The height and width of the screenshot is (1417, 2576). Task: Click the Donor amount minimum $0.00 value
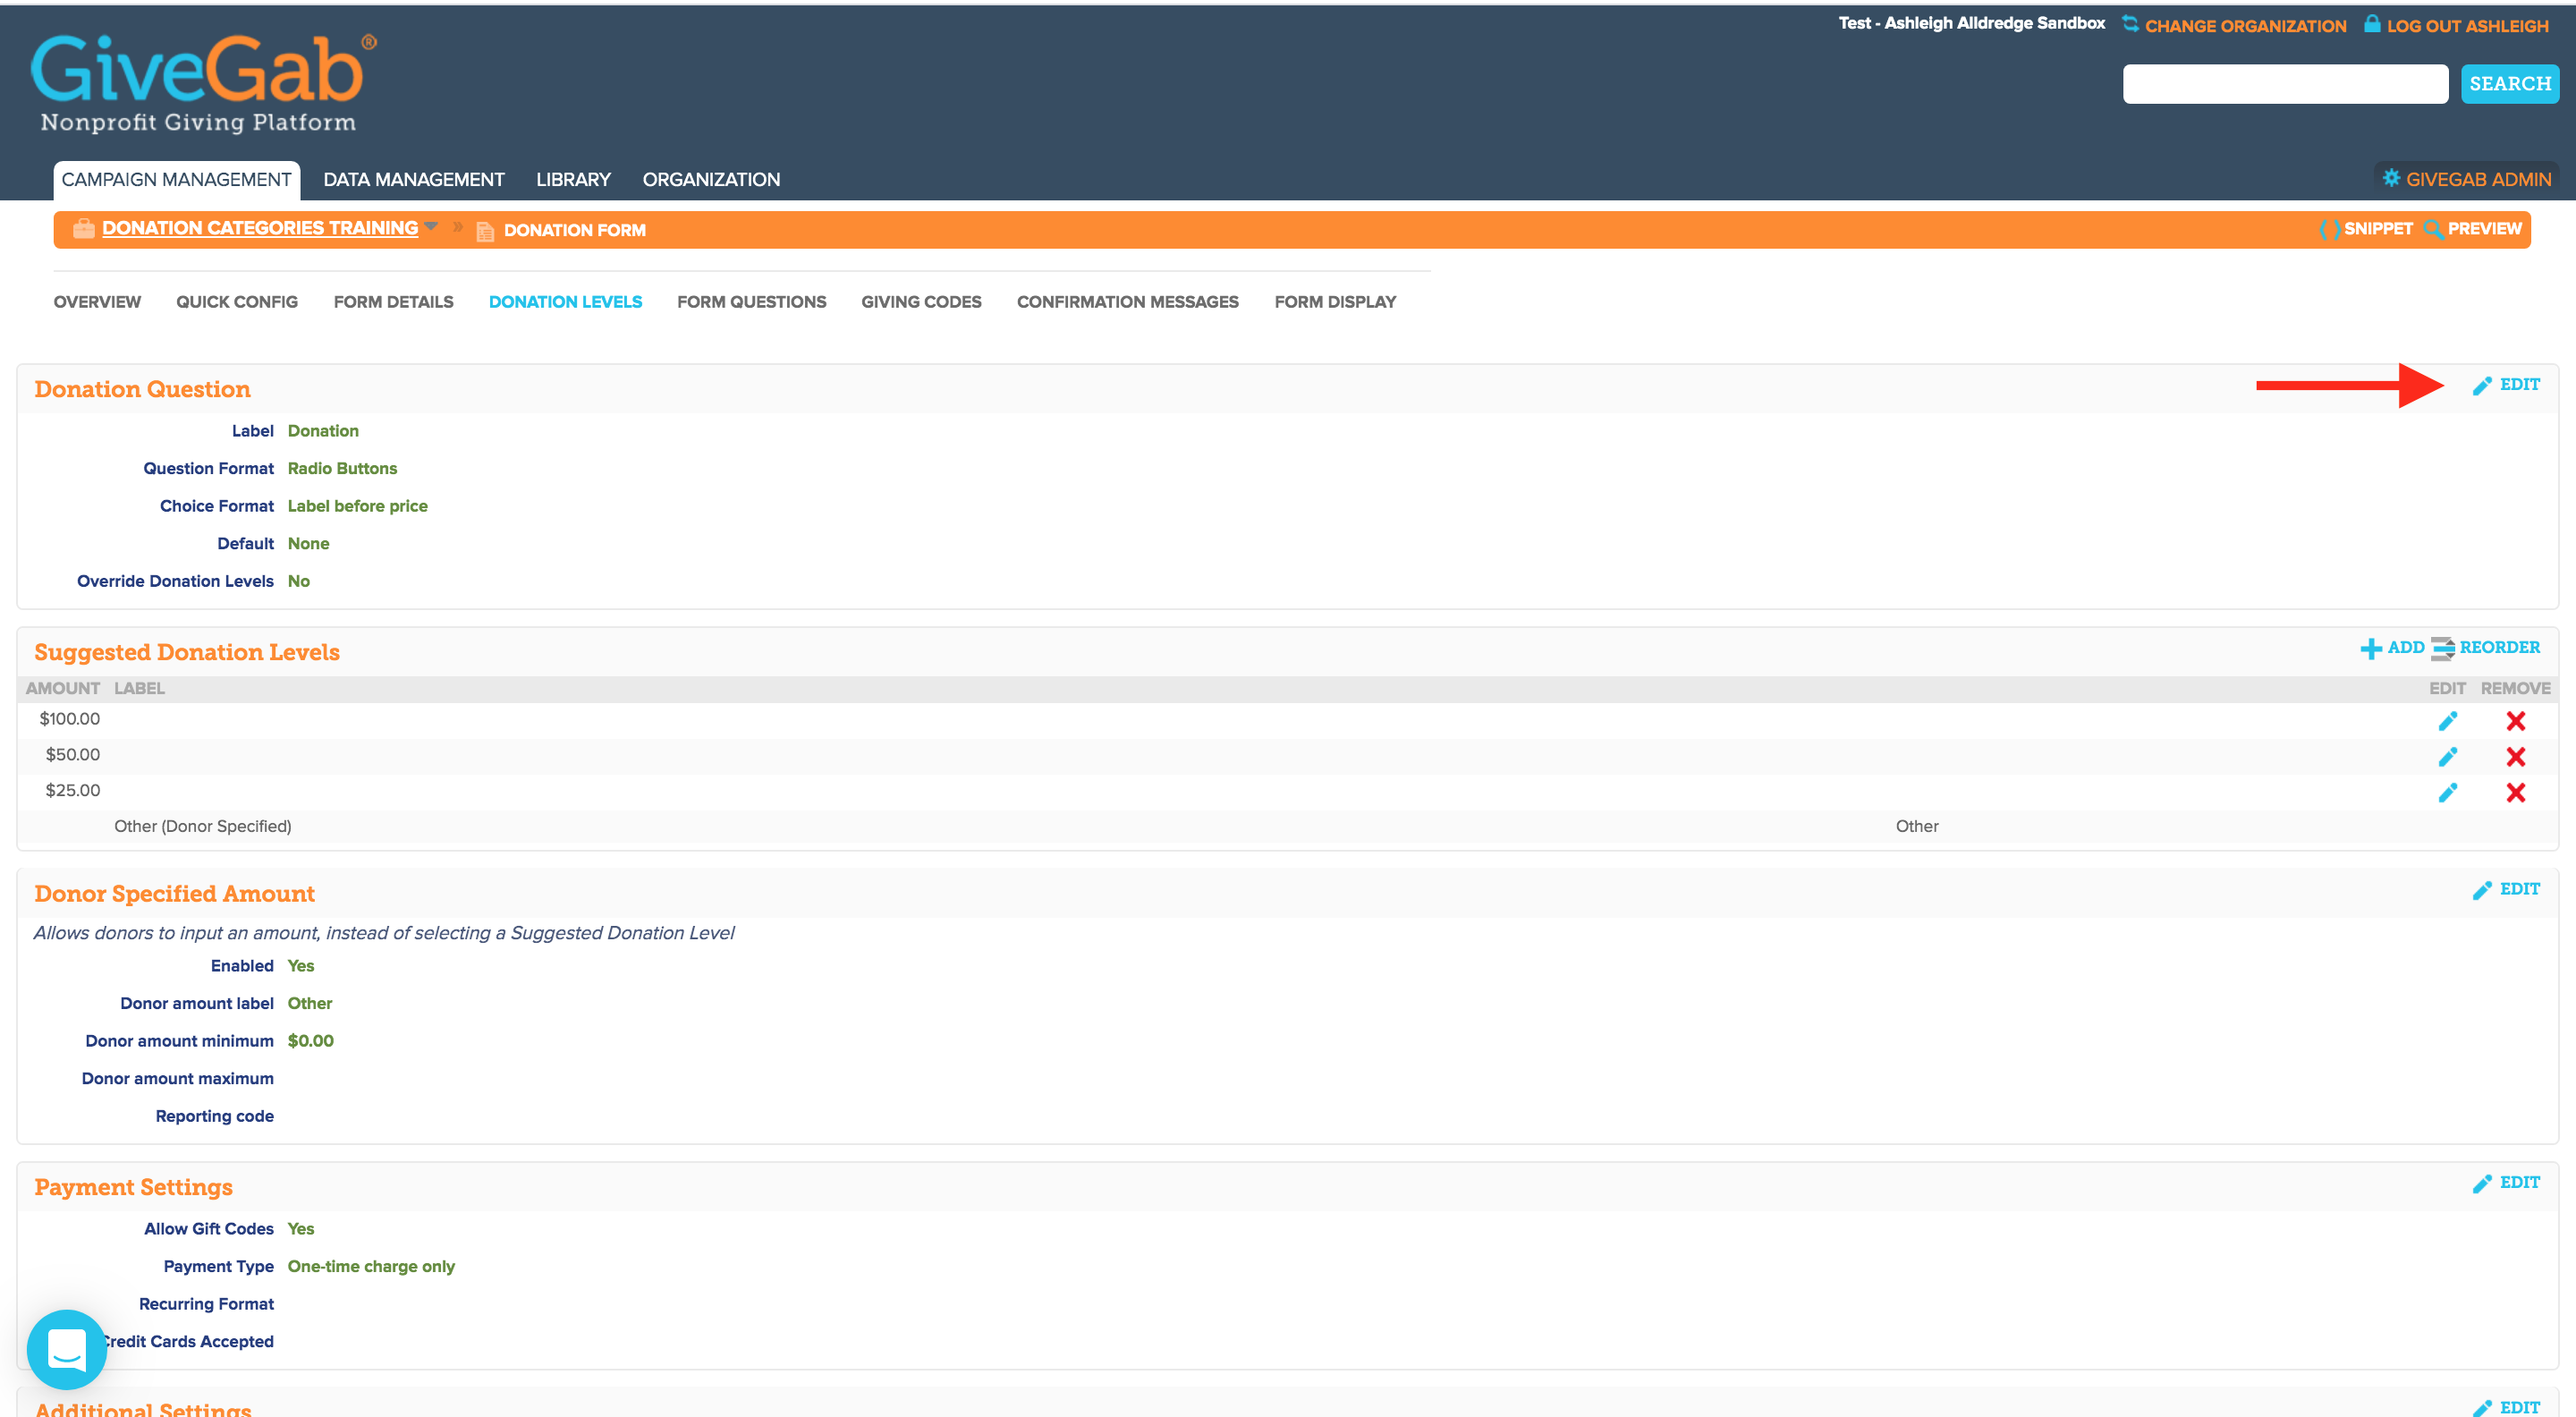click(x=310, y=1041)
